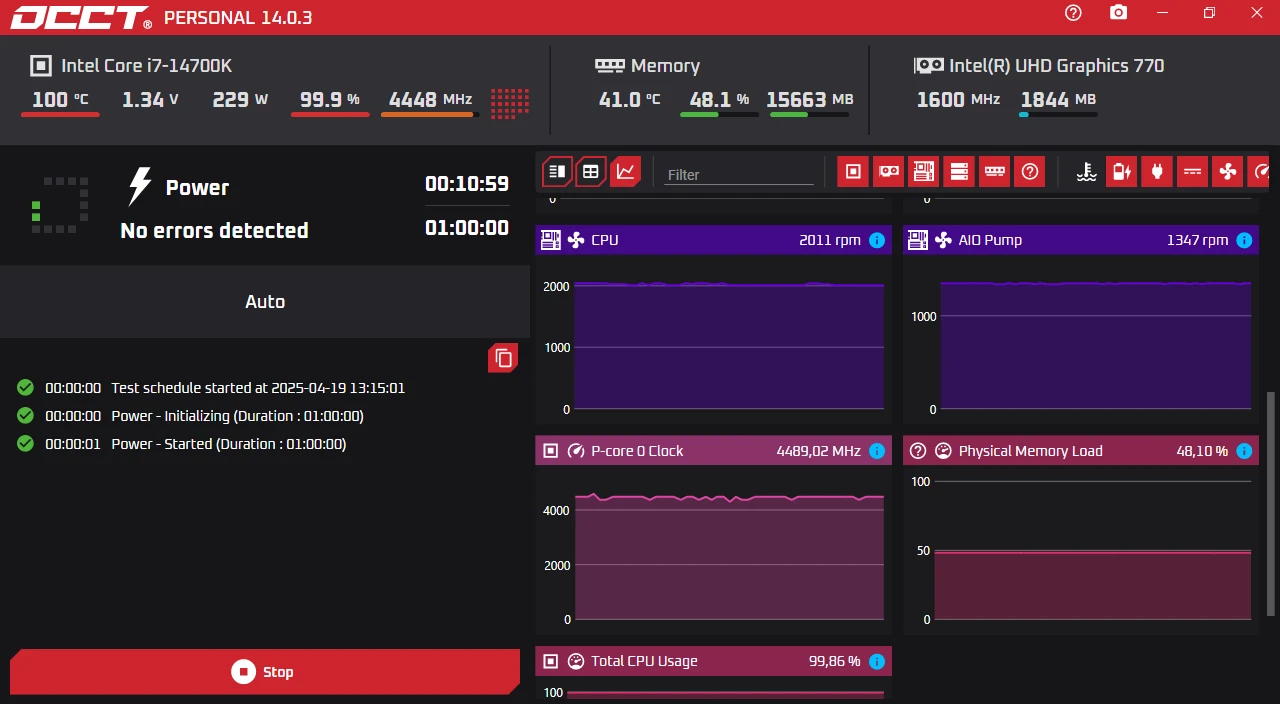Open info for Physical Memory Load graph
This screenshot has height=704, width=1280.
[1244, 451]
